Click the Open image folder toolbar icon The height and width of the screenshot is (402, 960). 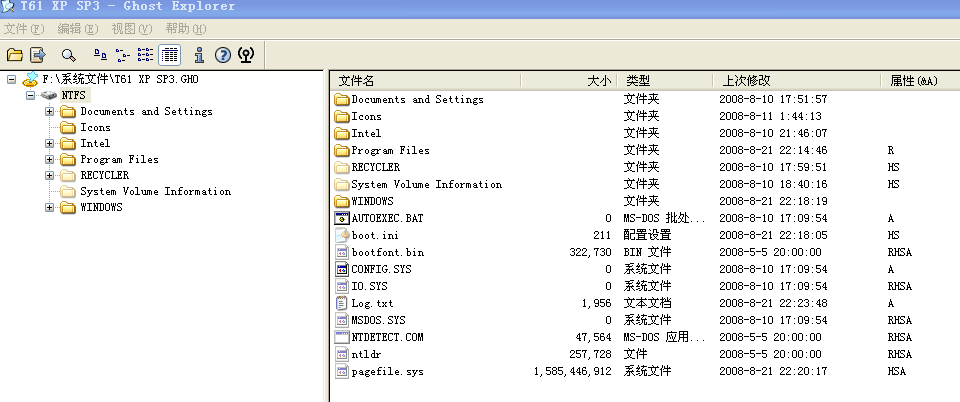pyautogui.click(x=15, y=55)
